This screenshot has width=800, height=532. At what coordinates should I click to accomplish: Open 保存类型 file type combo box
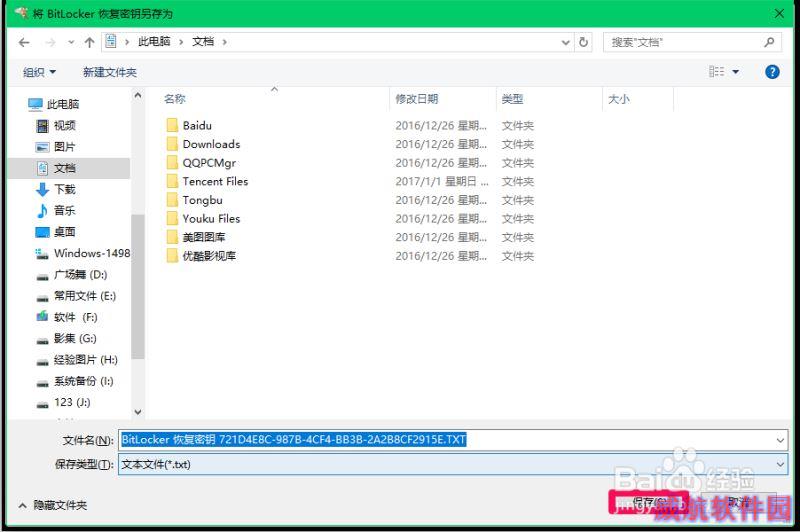click(x=453, y=465)
